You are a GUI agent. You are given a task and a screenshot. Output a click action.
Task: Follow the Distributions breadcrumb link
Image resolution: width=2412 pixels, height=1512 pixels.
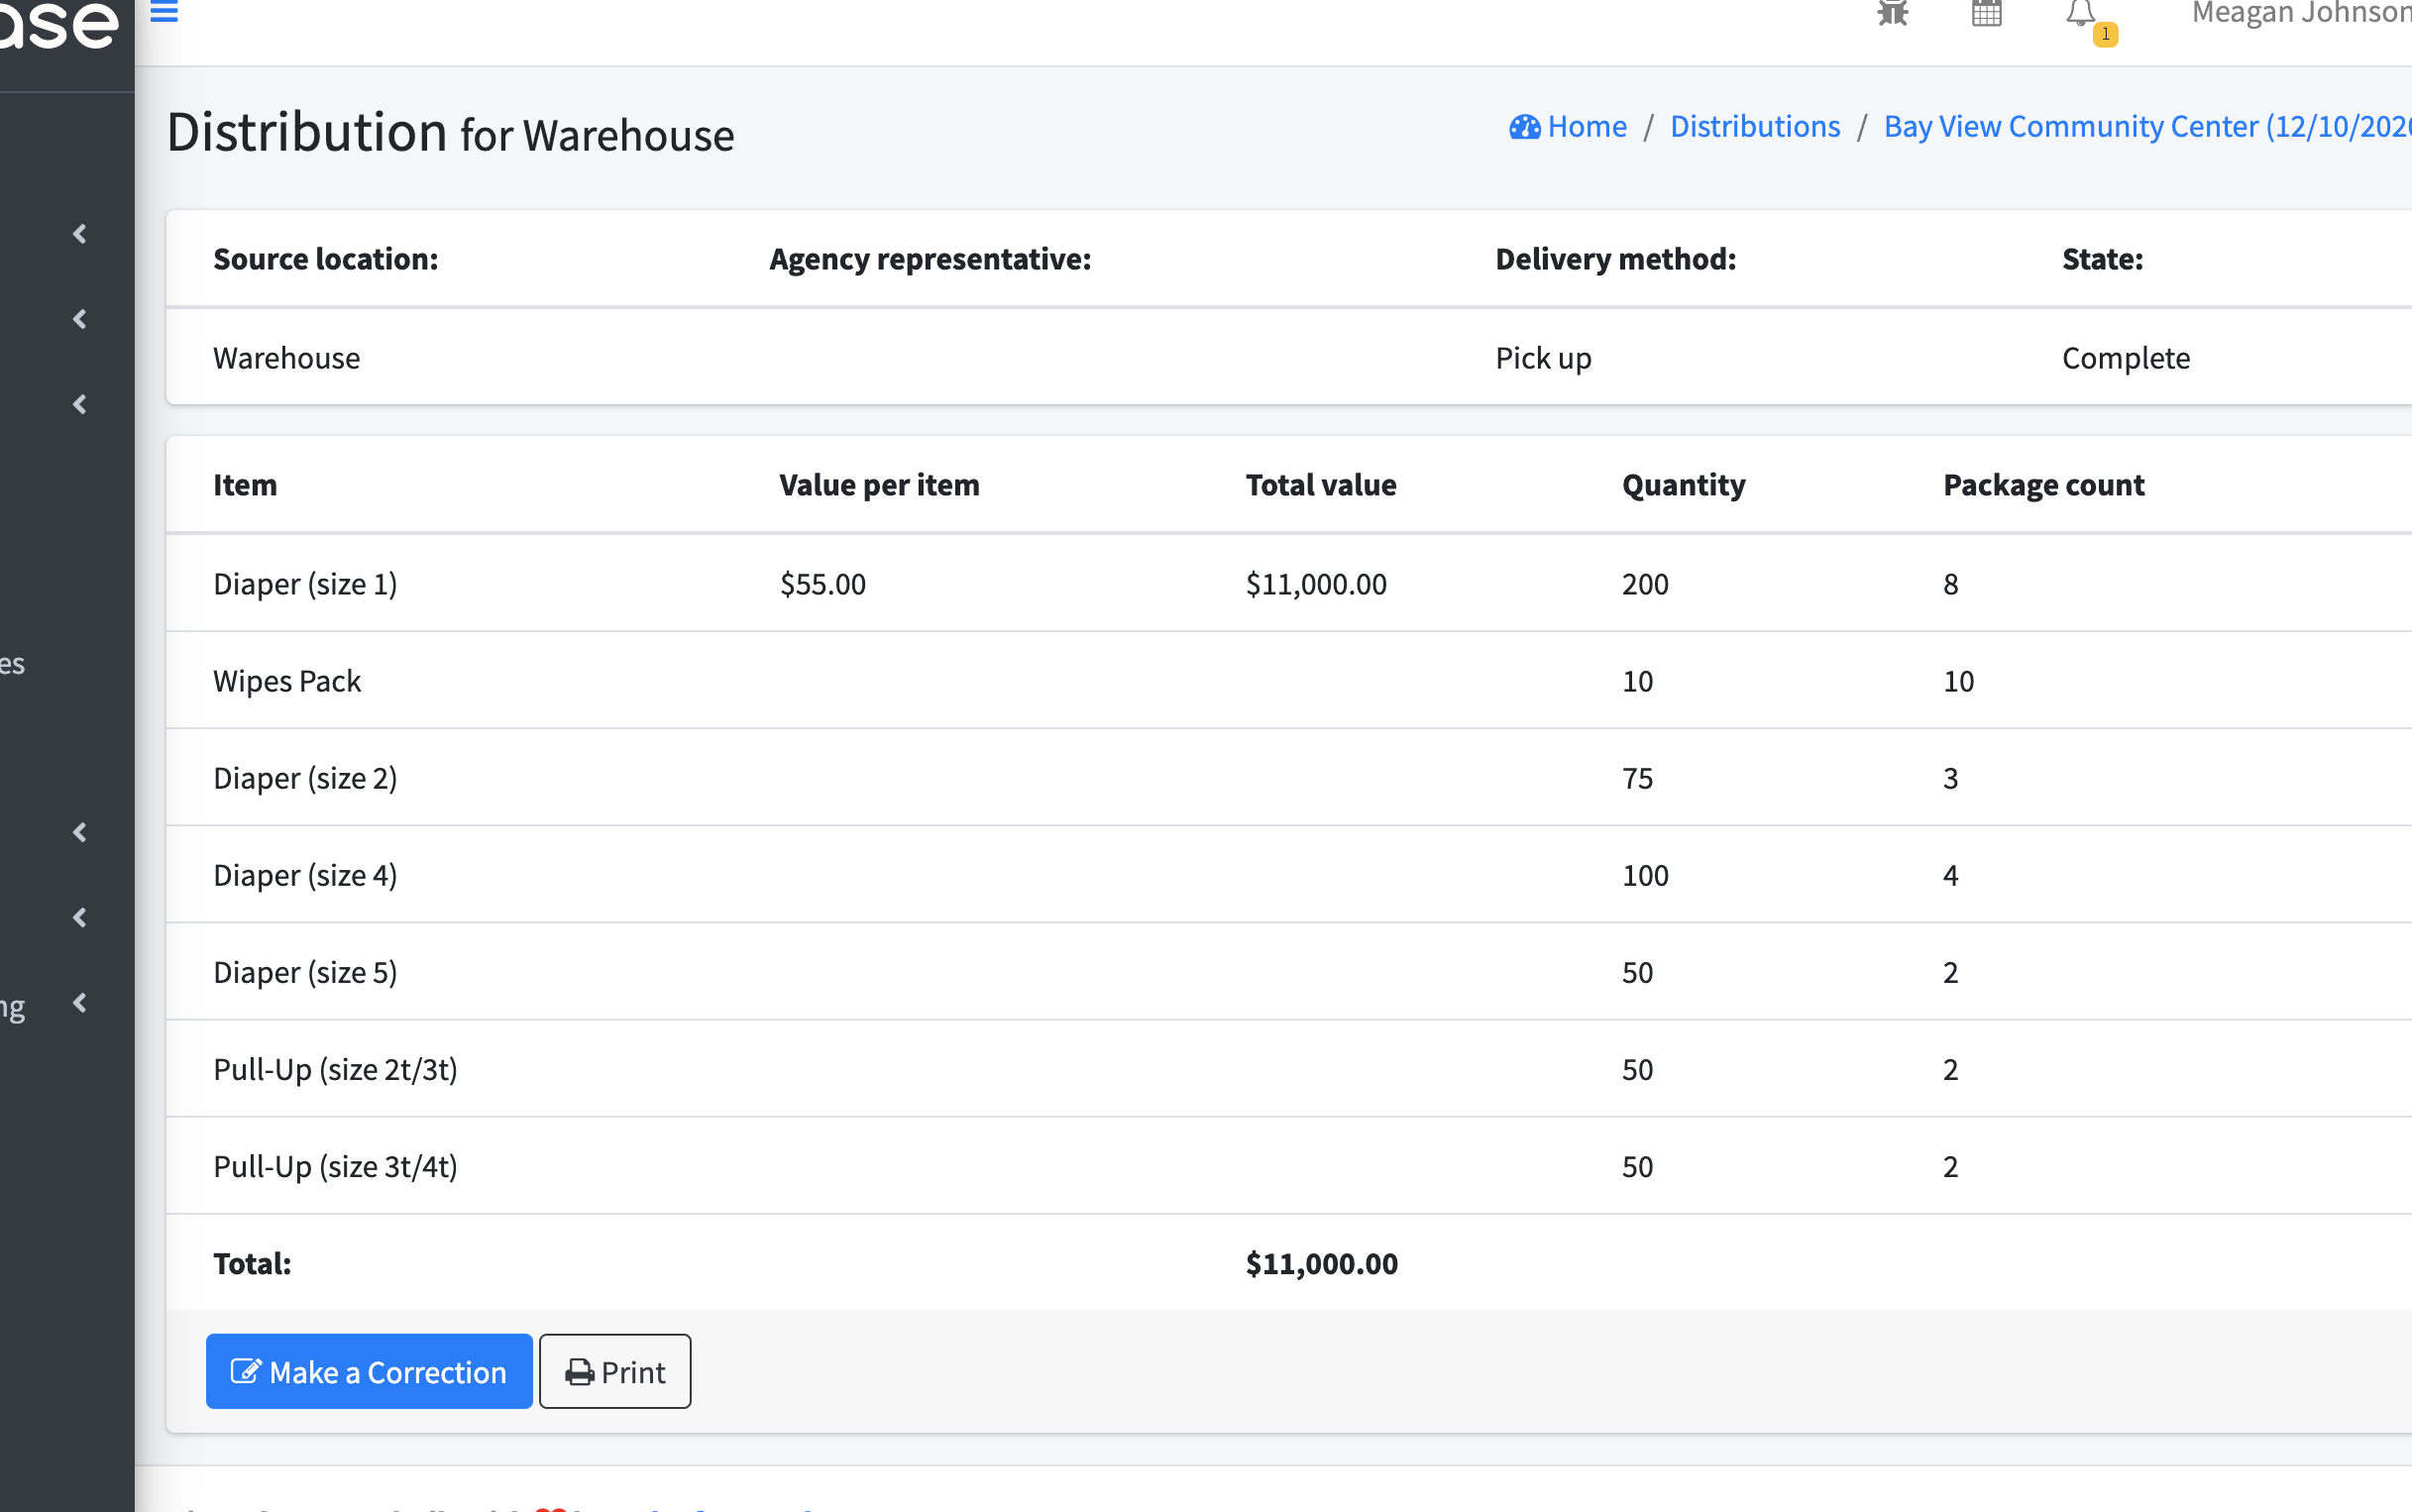pos(1755,127)
